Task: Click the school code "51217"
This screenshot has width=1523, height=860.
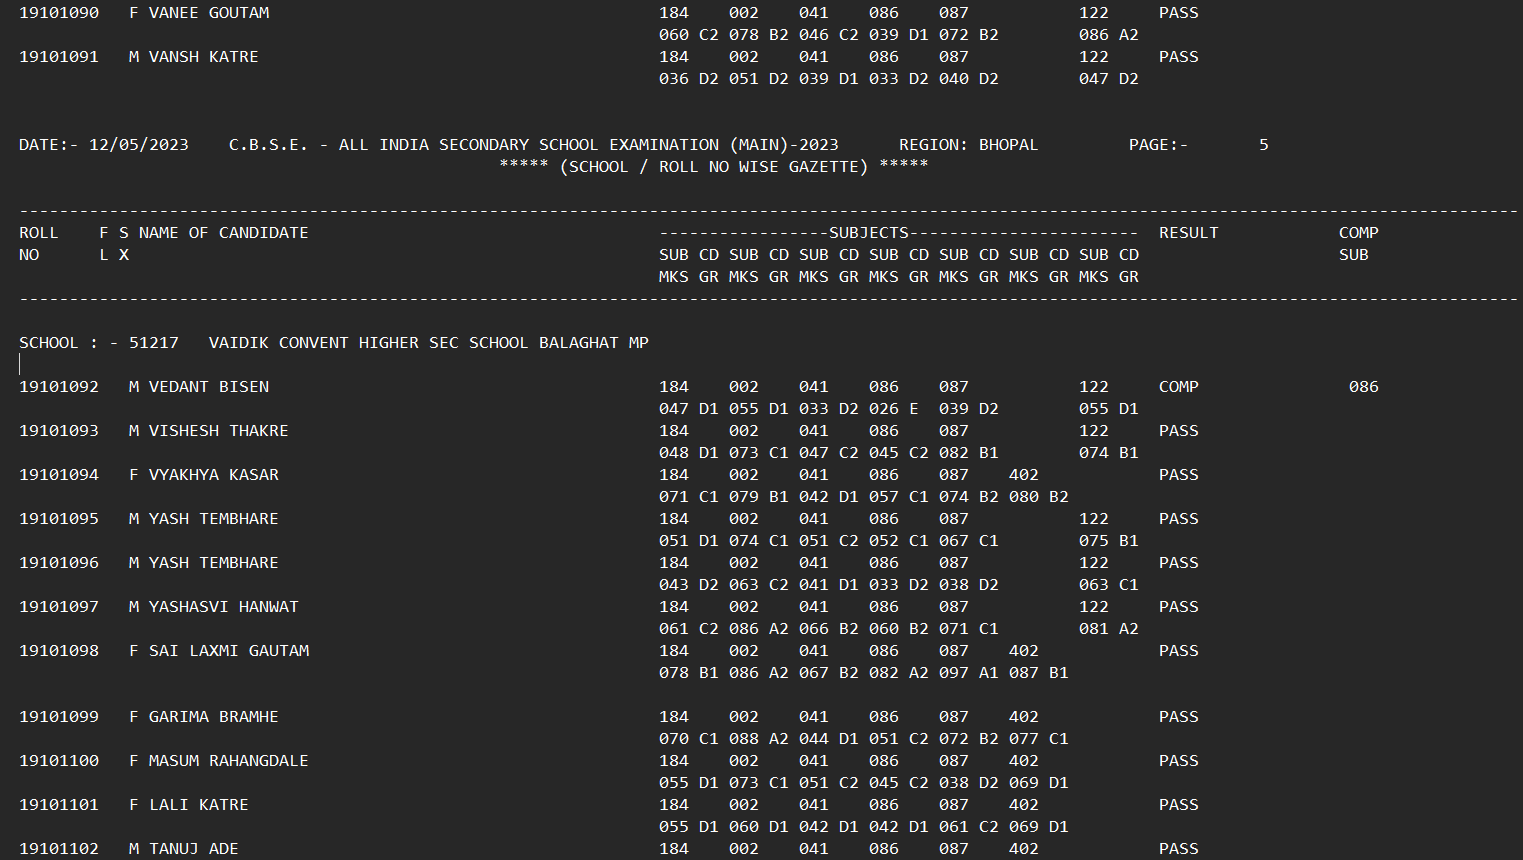Action: tap(154, 343)
